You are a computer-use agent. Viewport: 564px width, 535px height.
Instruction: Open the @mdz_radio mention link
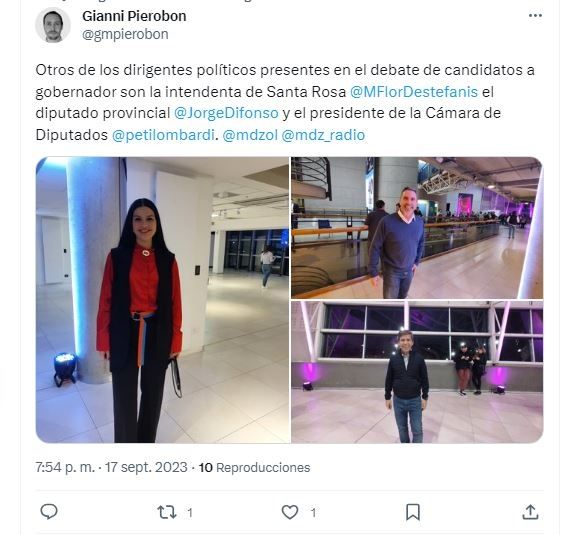tap(323, 135)
